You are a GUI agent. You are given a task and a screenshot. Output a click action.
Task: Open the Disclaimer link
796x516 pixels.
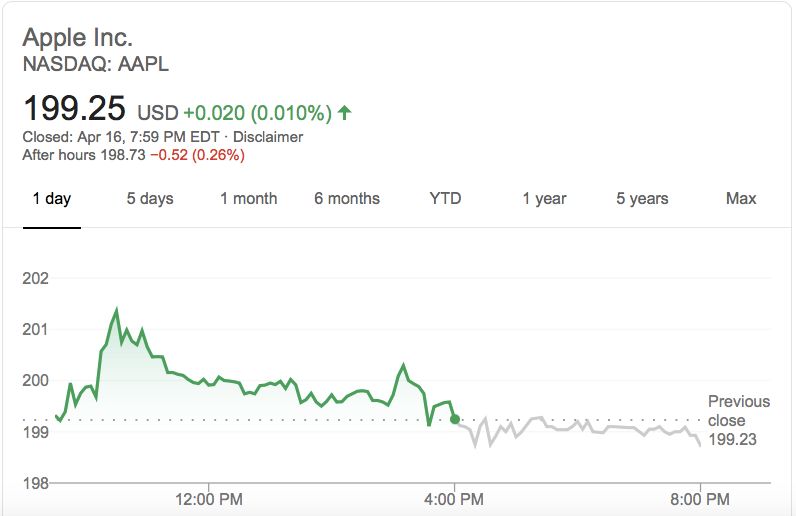(268, 137)
